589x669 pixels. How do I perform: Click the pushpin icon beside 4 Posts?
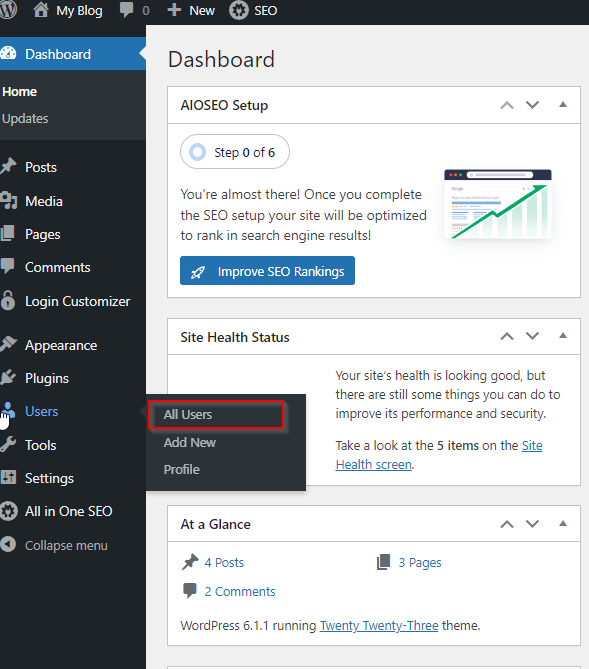point(190,562)
